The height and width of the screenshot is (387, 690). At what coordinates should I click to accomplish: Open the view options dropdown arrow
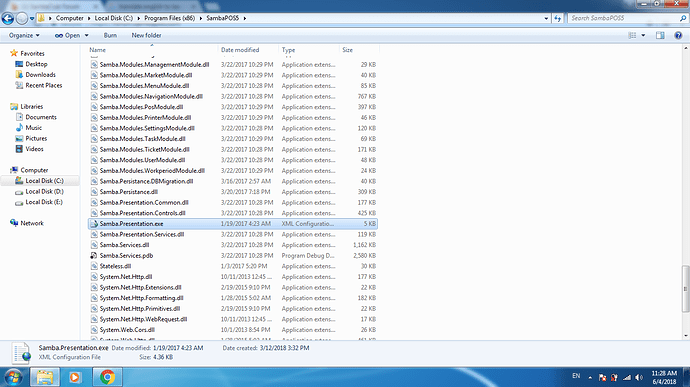643,35
